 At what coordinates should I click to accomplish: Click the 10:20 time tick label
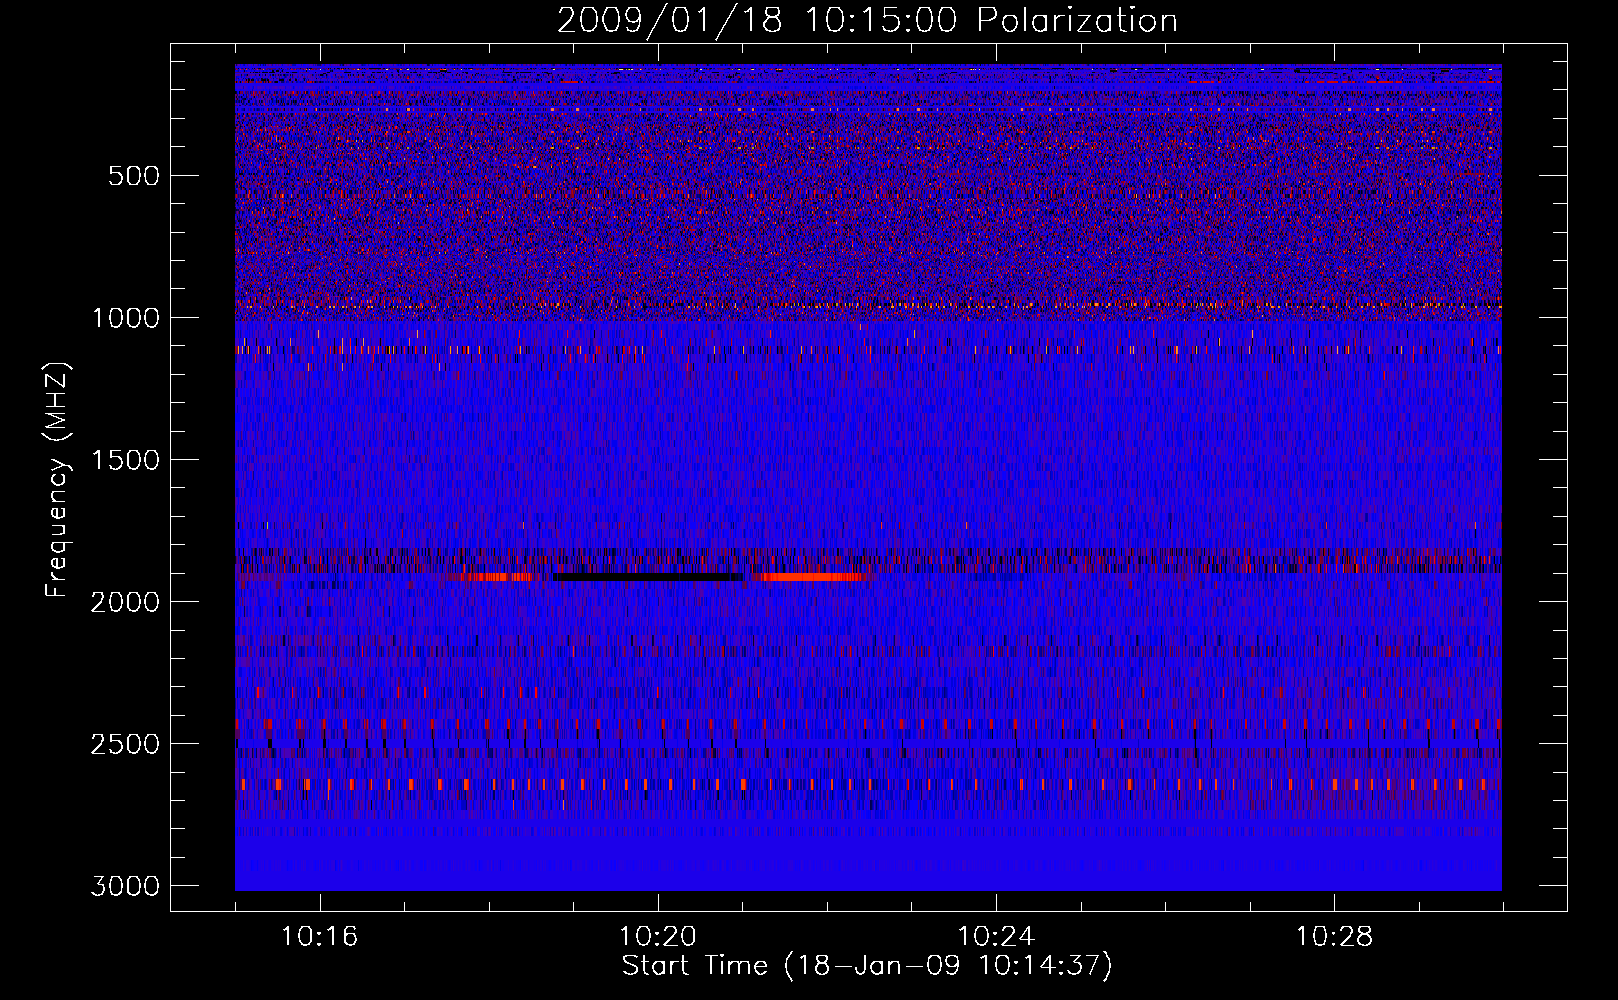(x=658, y=937)
